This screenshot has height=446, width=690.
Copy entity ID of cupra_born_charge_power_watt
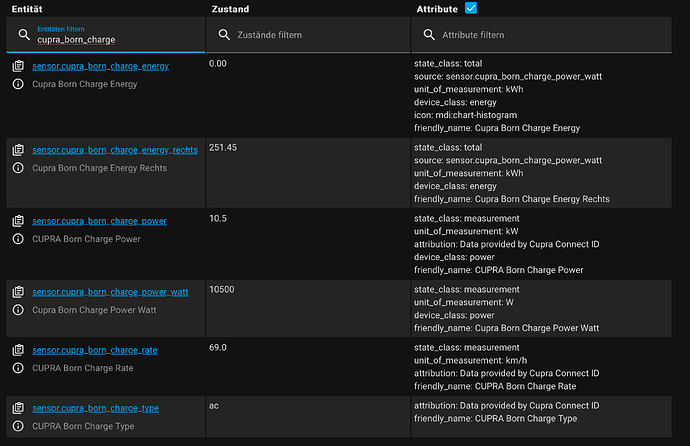[18, 292]
